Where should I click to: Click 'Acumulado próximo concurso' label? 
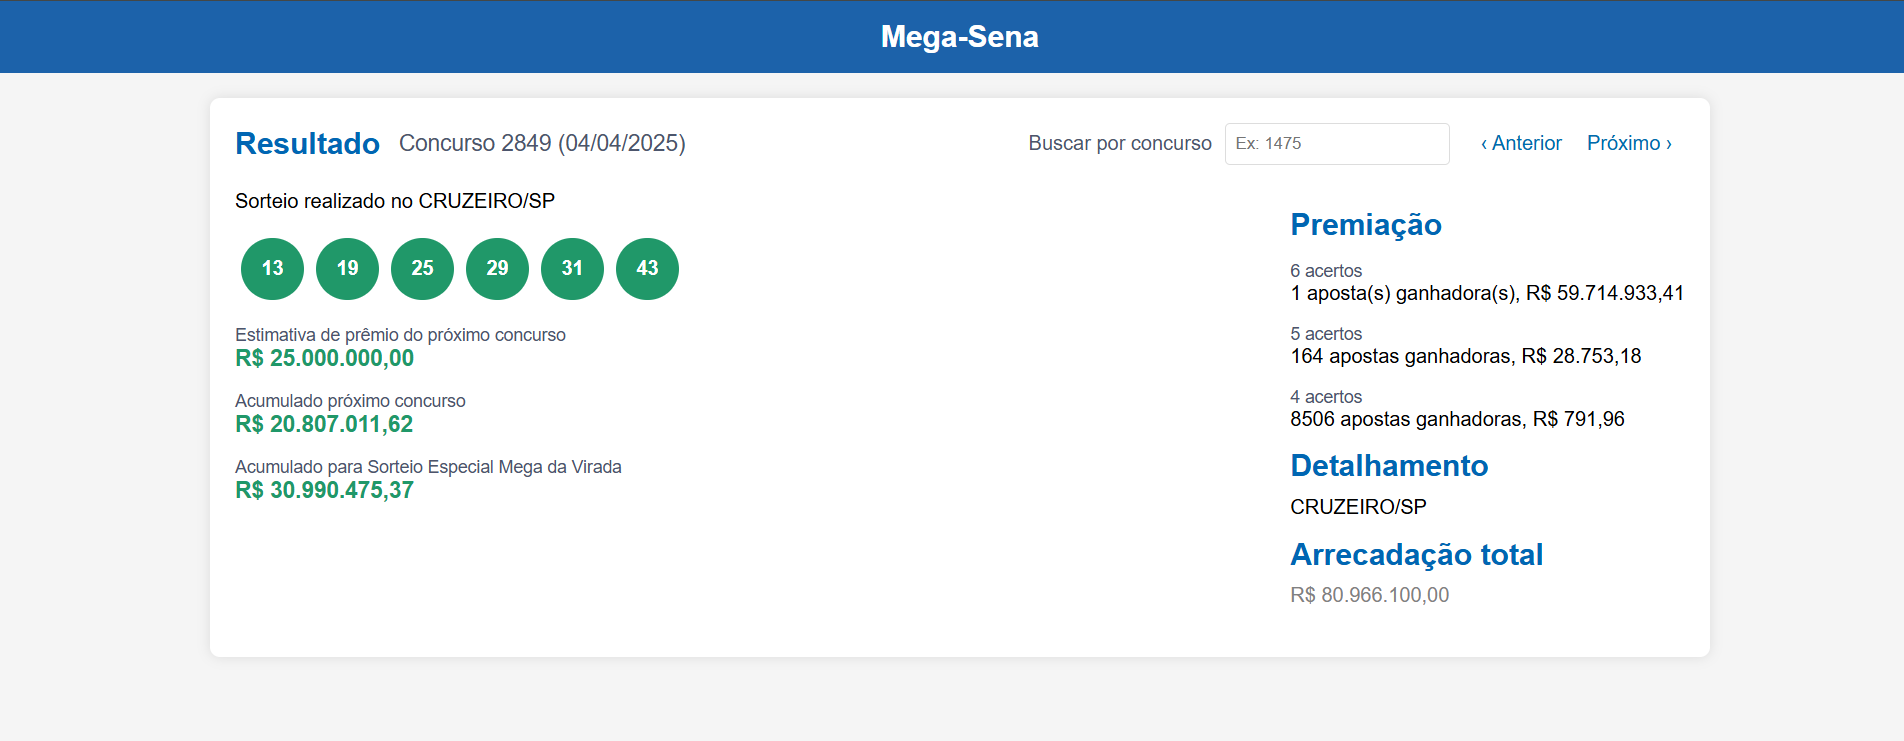coord(350,401)
